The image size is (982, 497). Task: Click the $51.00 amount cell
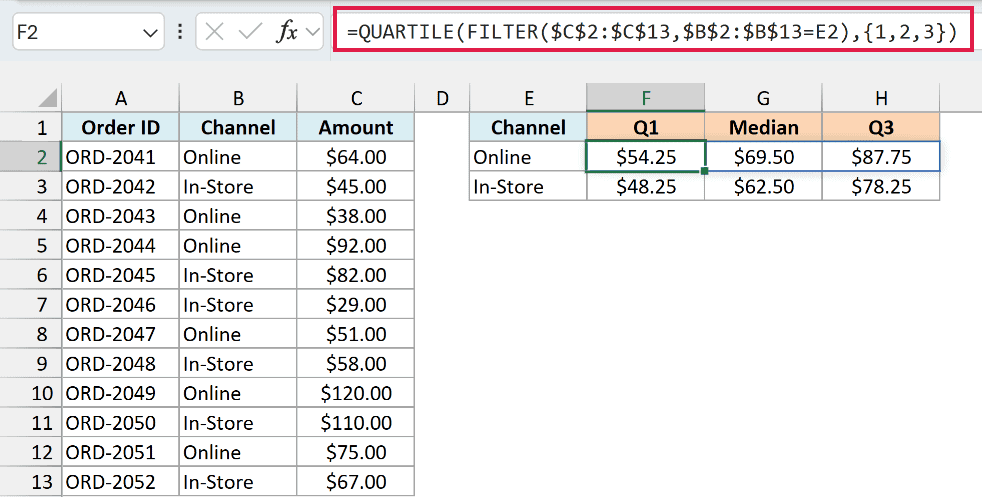(356, 334)
